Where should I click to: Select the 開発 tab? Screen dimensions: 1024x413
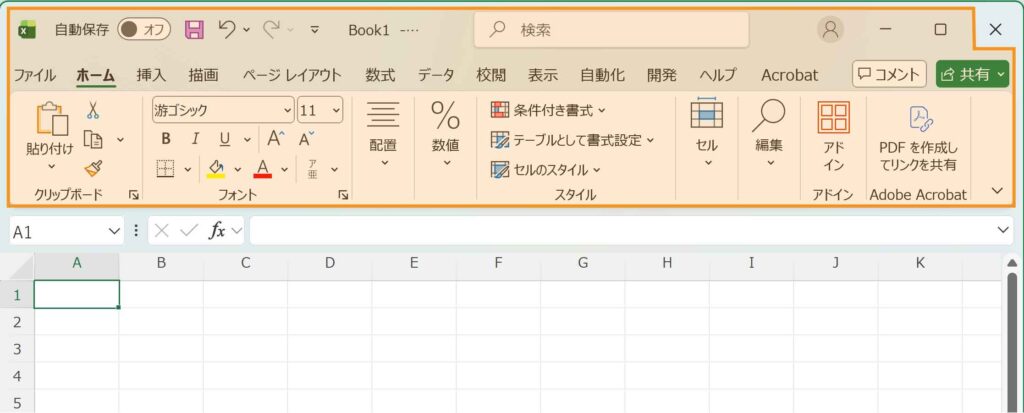pyautogui.click(x=662, y=75)
